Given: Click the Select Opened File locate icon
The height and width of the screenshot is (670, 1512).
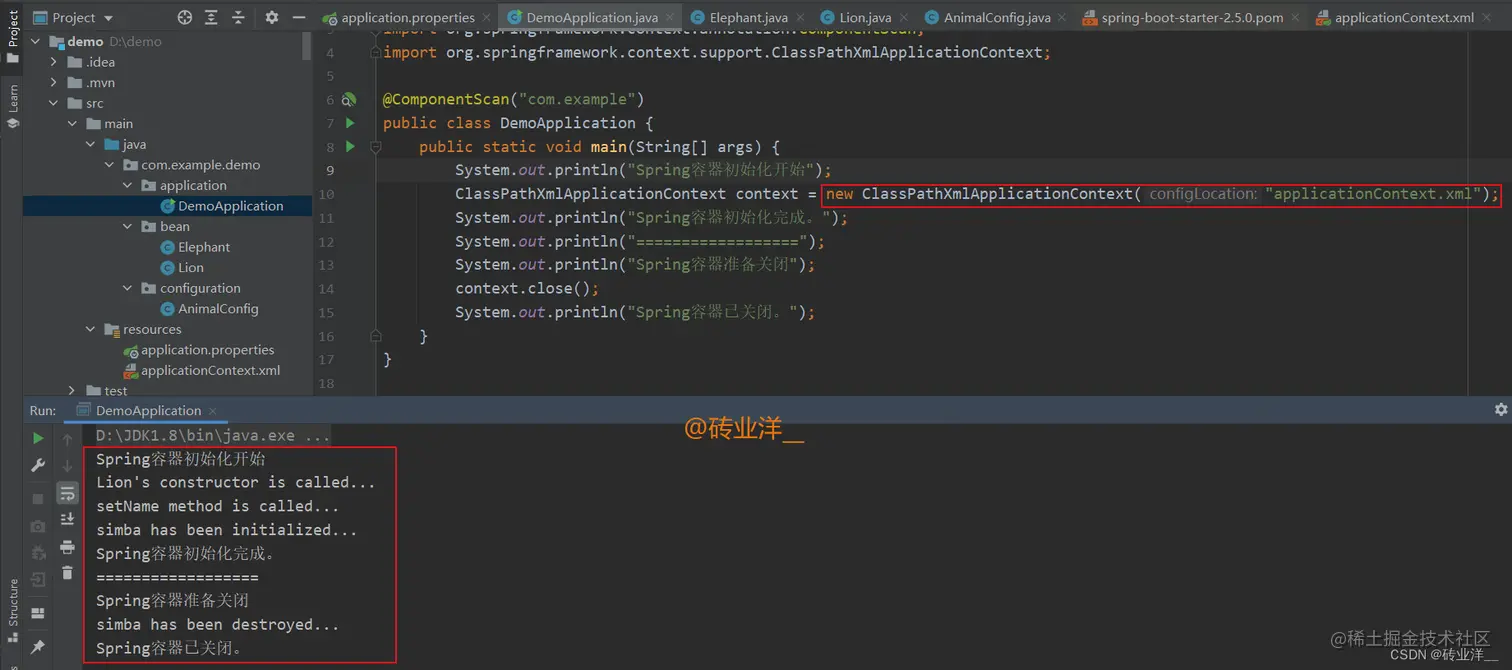Looking at the screenshot, I should point(184,17).
